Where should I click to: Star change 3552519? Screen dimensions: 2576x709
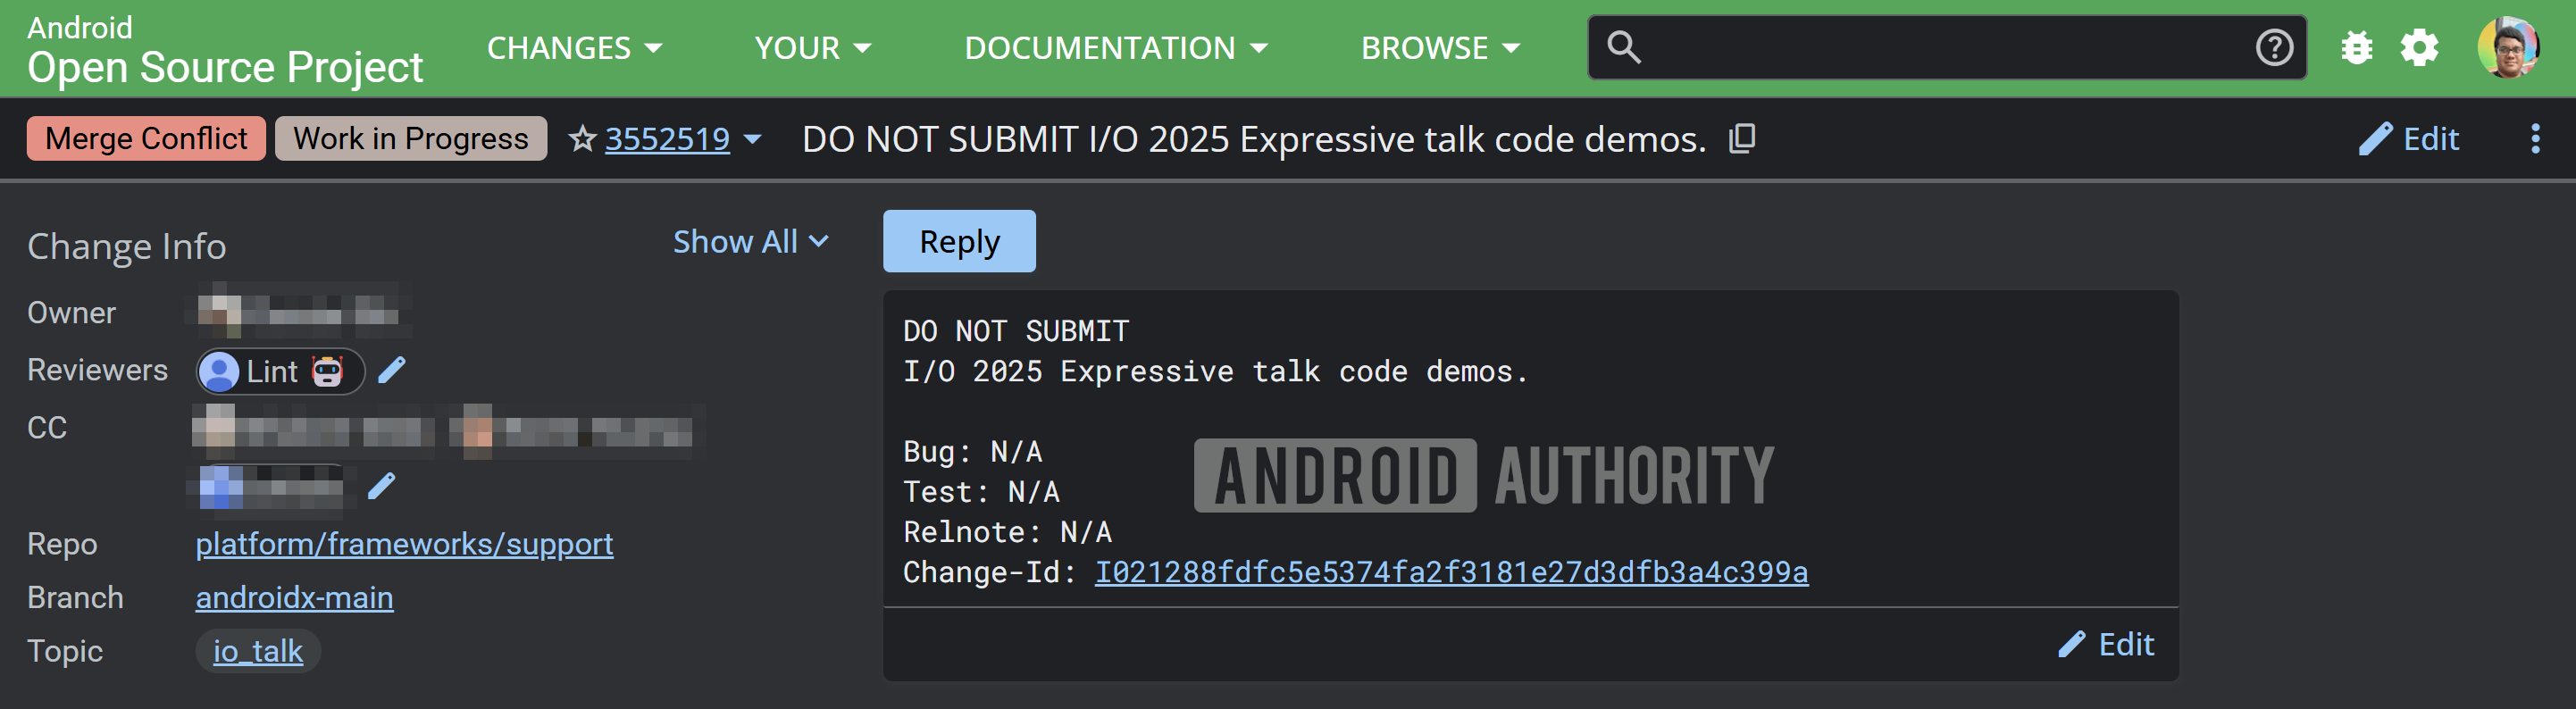click(x=581, y=138)
